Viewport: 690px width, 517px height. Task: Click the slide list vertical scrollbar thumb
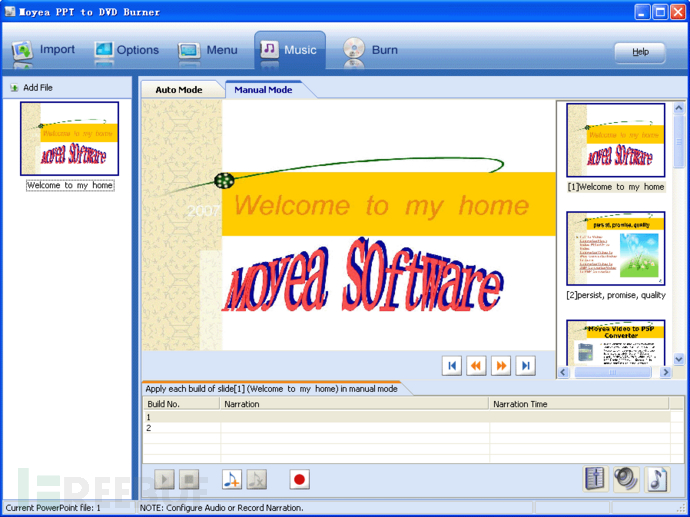coord(679,141)
